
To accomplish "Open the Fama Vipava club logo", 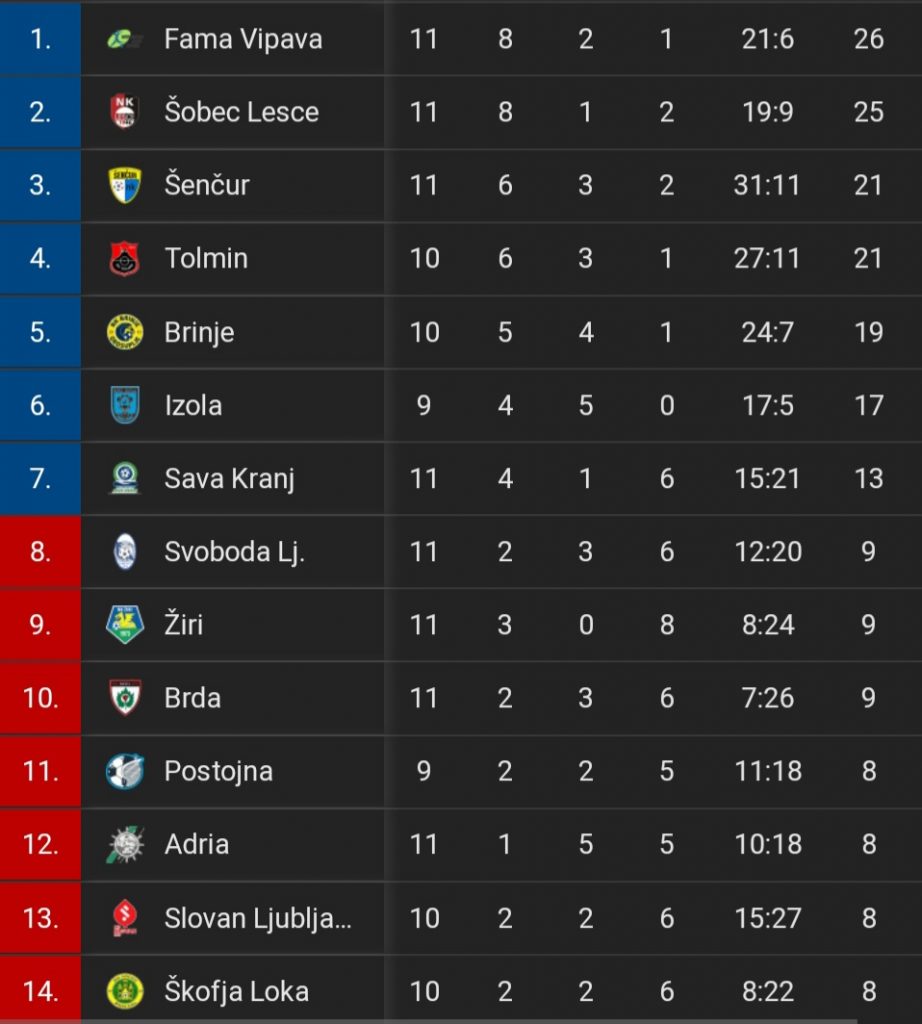I will point(124,39).
